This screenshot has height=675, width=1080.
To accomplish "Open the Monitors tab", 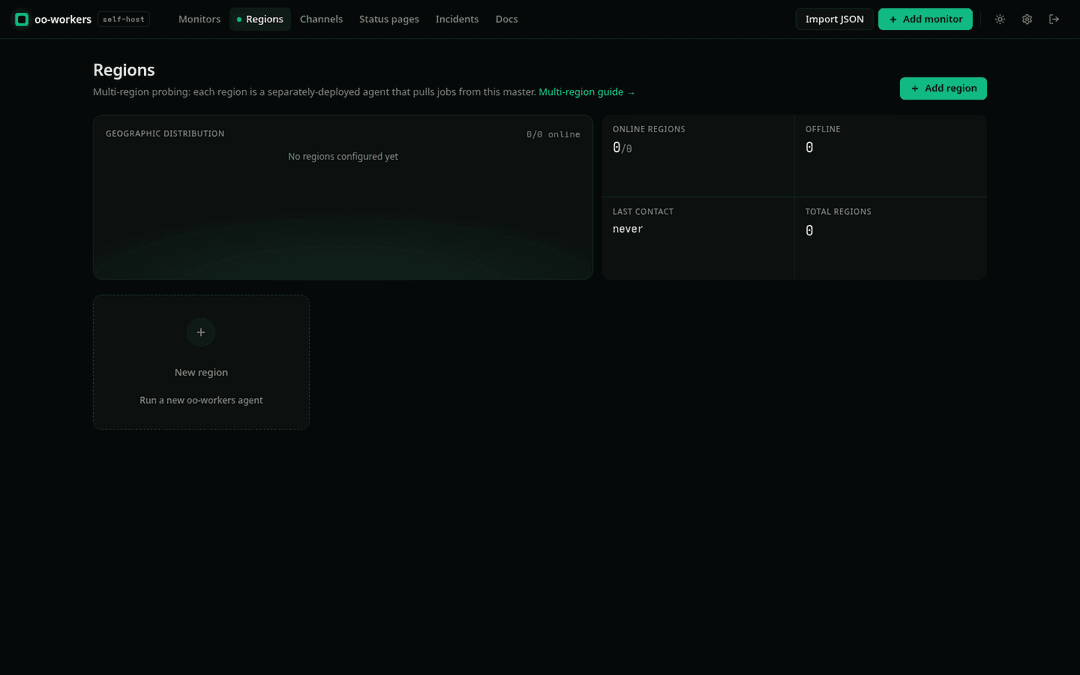I will [x=199, y=19].
